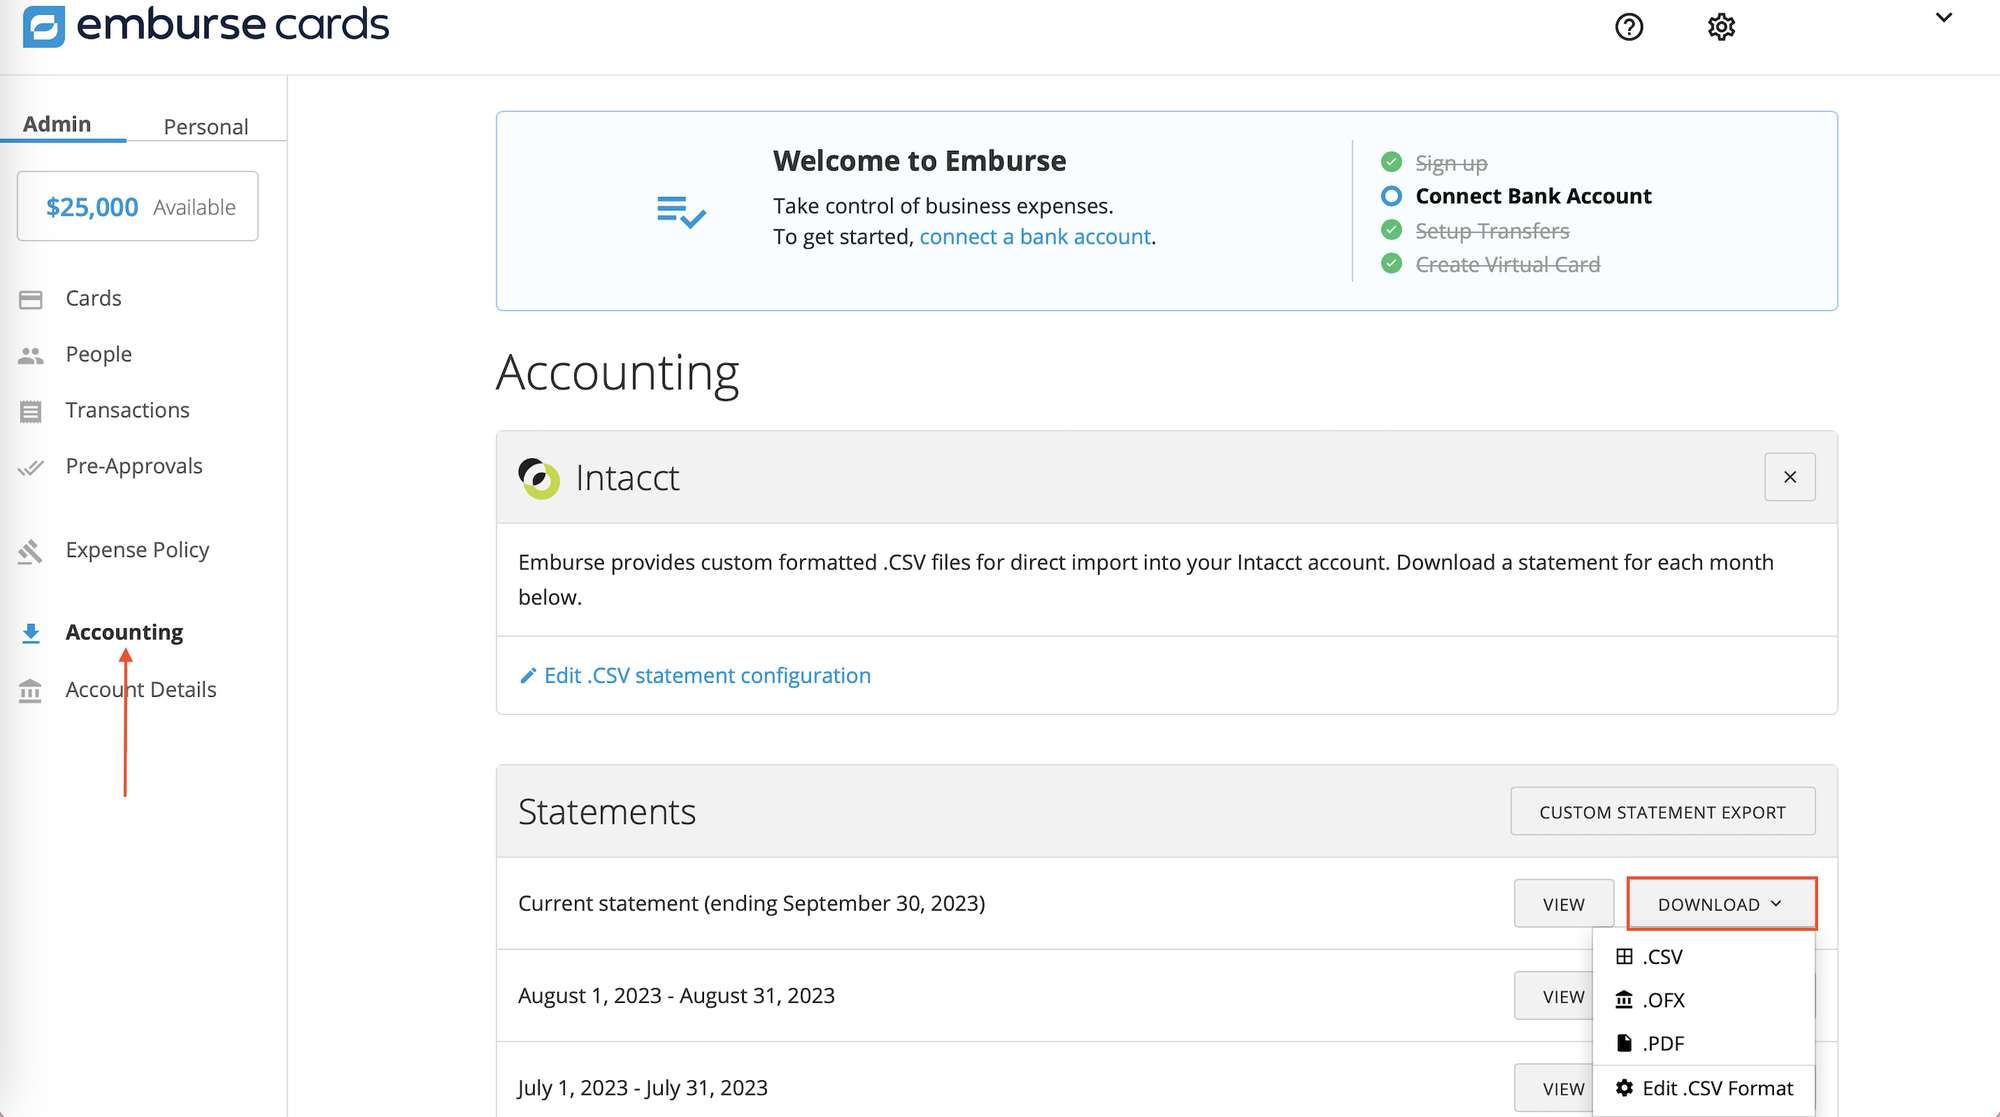Image resolution: width=2000 pixels, height=1117 pixels.
Task: Click the Expense Policy gavel icon
Action: point(31,550)
